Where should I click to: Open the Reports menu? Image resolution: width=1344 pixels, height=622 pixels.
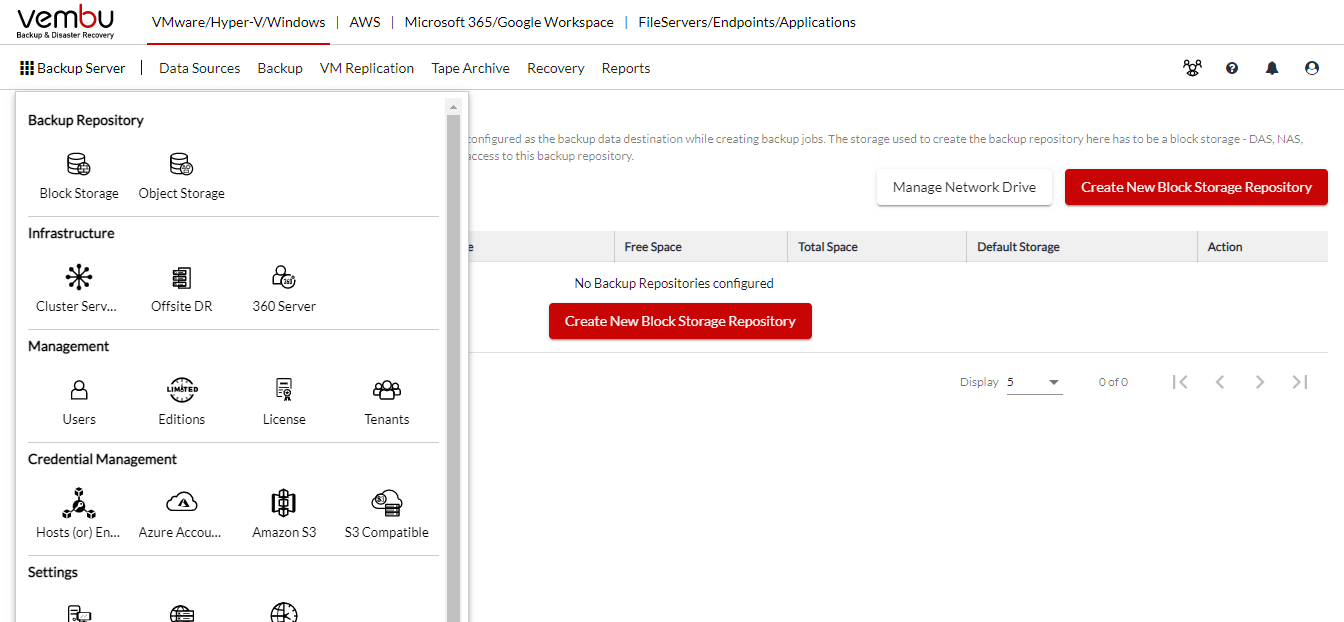click(x=626, y=68)
